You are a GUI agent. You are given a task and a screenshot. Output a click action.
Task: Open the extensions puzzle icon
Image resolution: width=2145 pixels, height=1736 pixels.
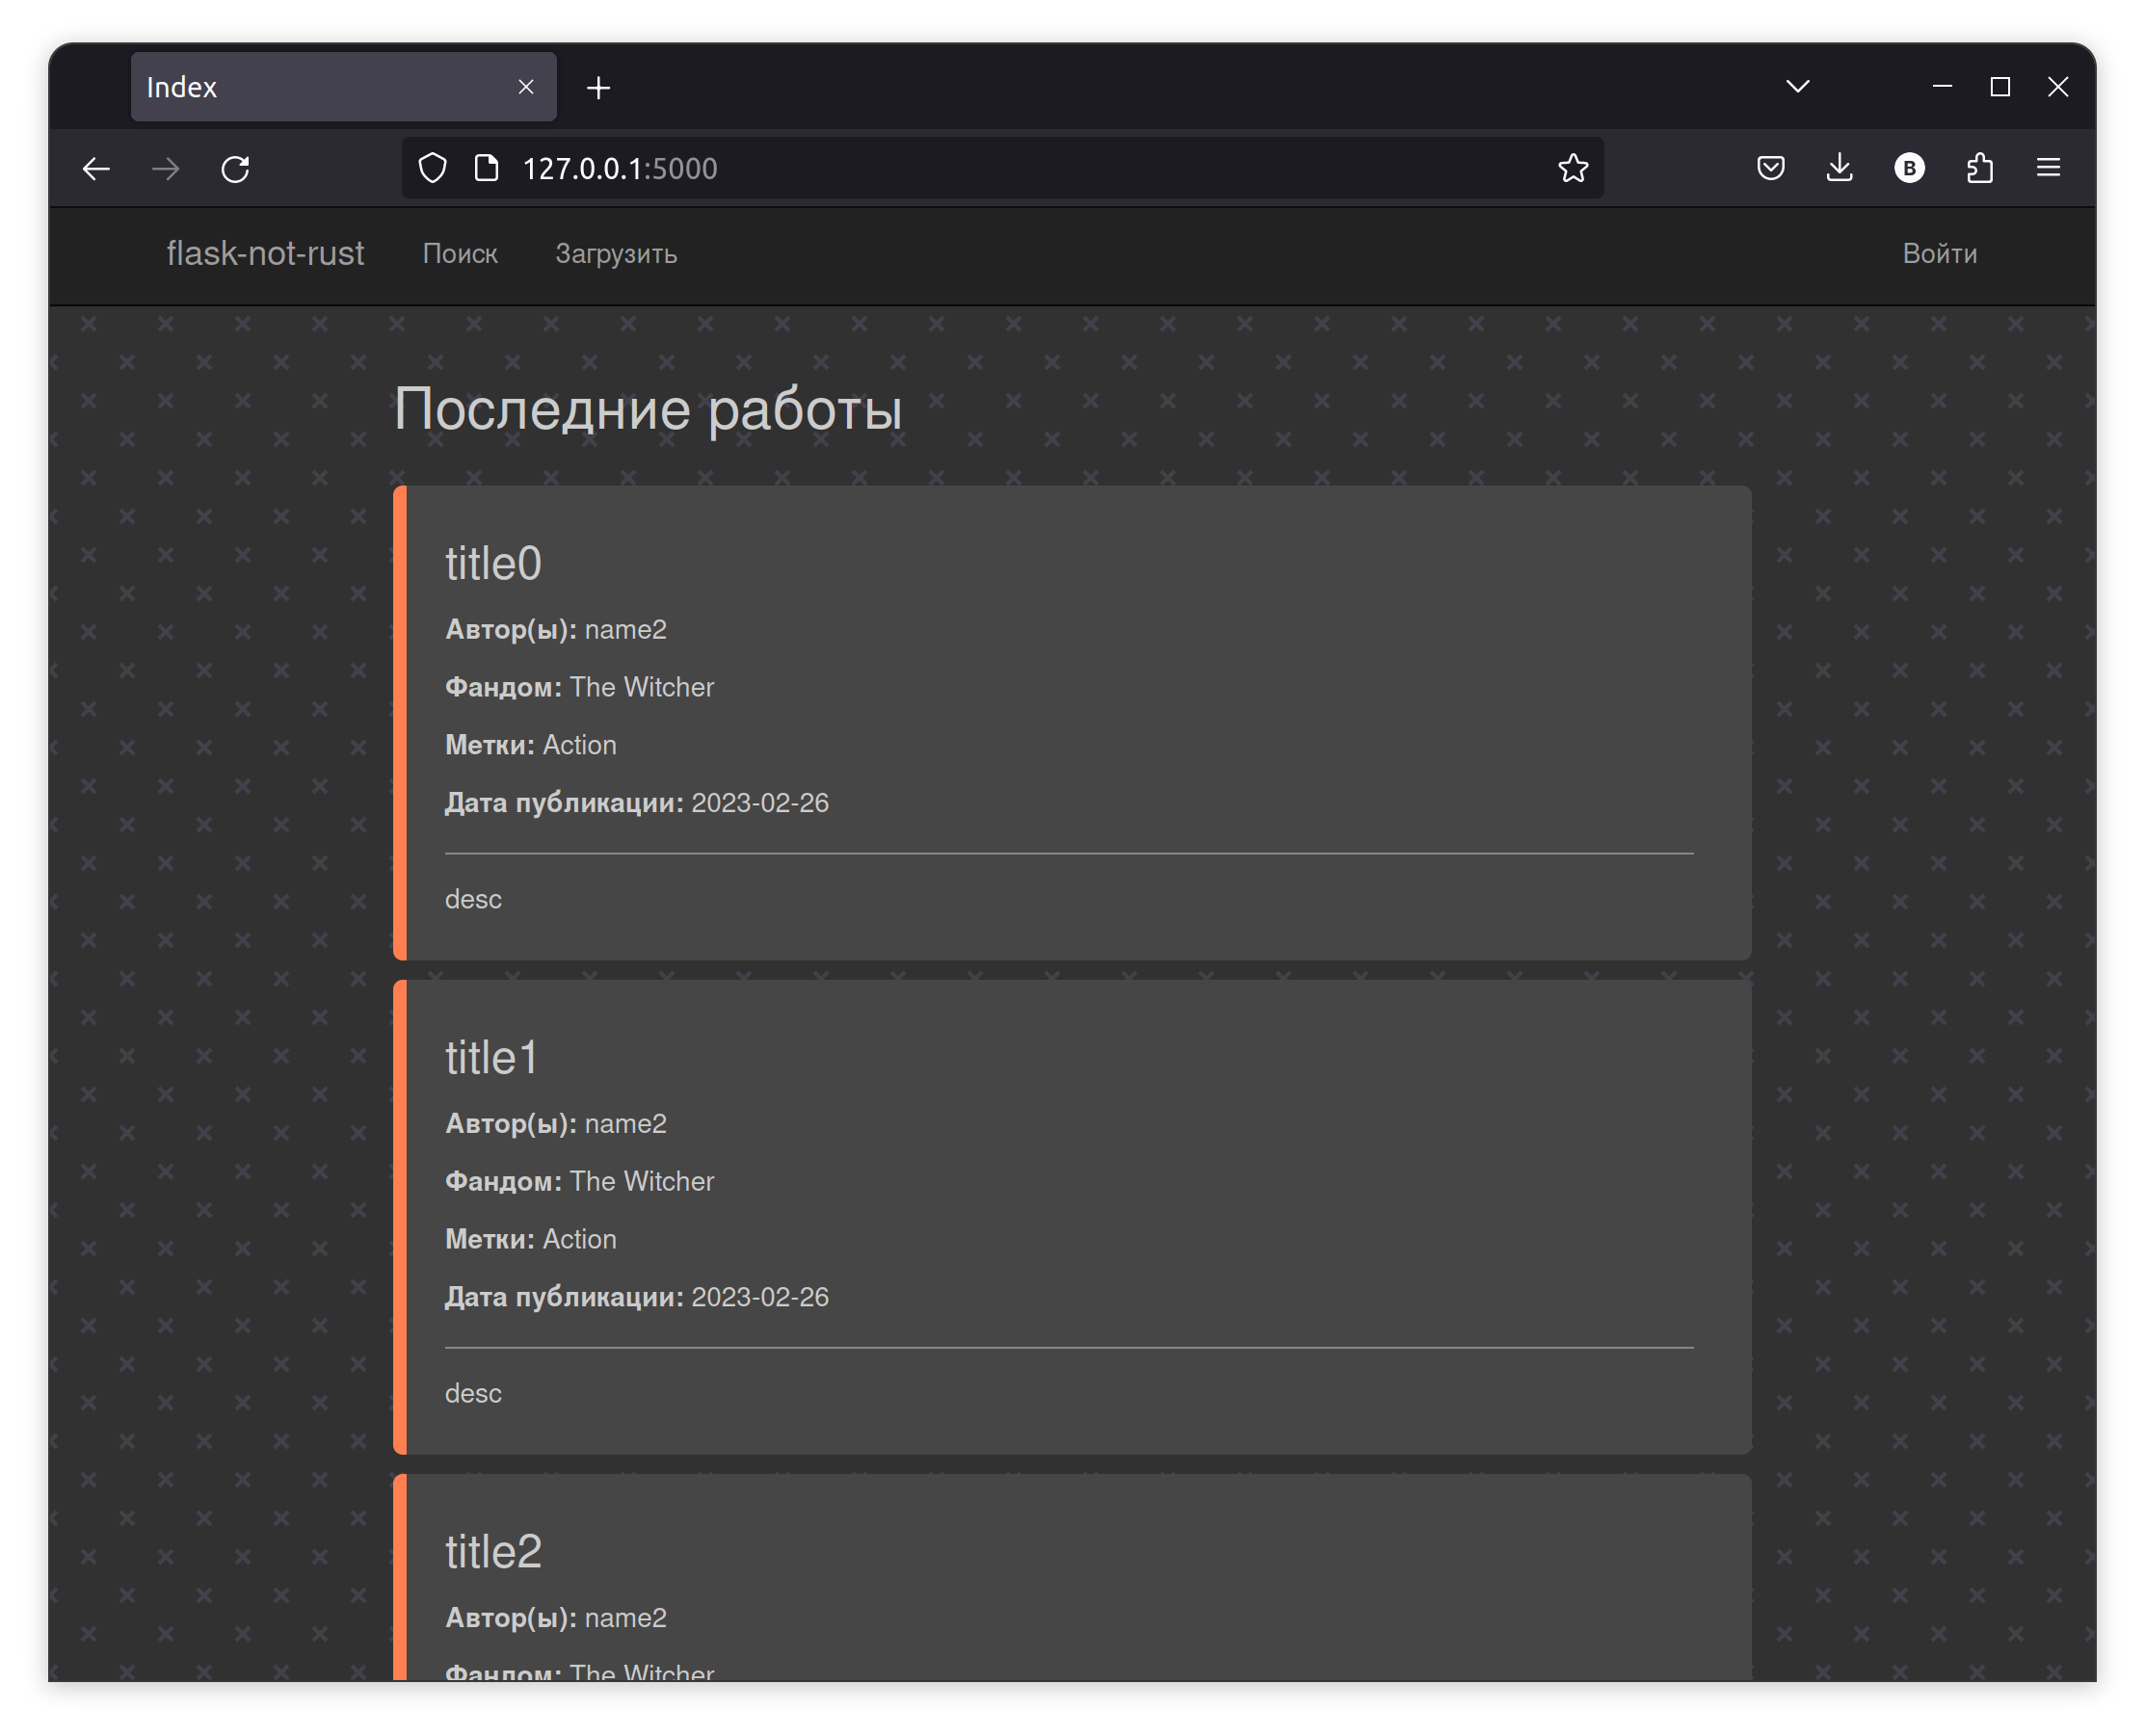coord(1979,168)
